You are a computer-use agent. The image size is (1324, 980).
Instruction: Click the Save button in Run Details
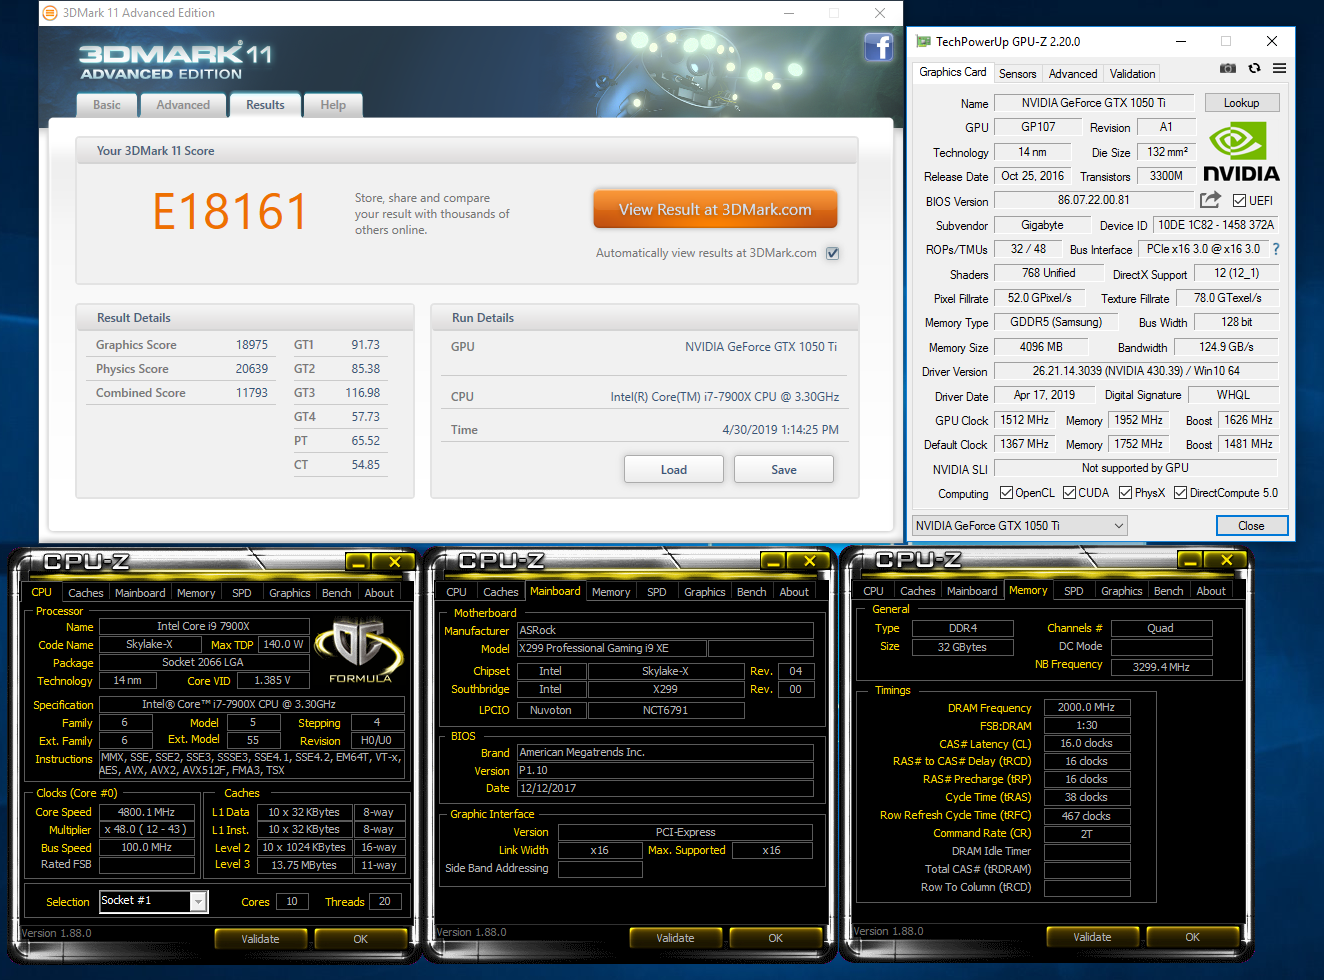pos(784,470)
